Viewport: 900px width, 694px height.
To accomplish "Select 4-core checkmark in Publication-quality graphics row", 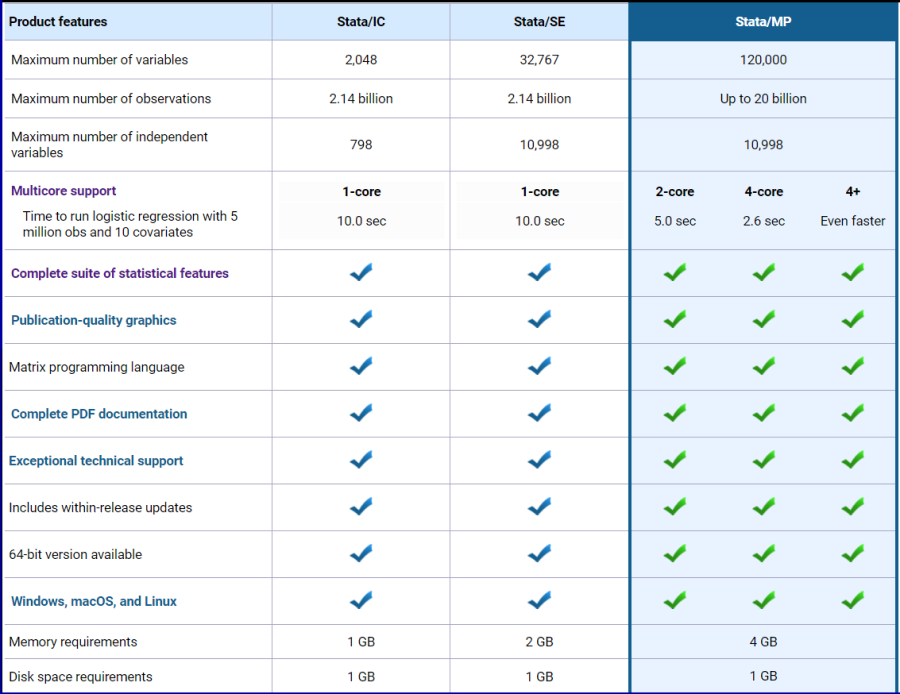I will 764,319.
